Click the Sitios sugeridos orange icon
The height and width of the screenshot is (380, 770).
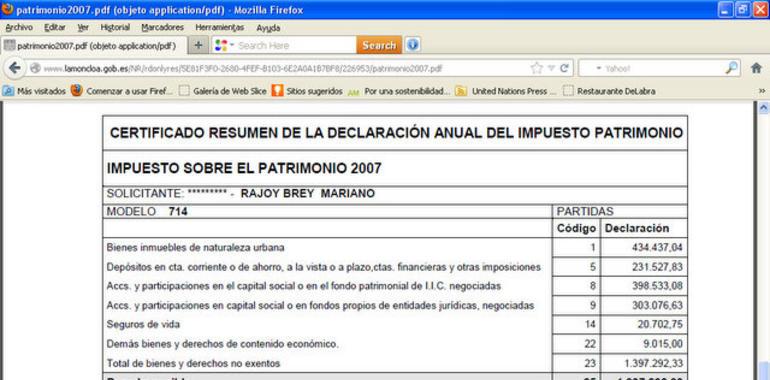point(277,91)
